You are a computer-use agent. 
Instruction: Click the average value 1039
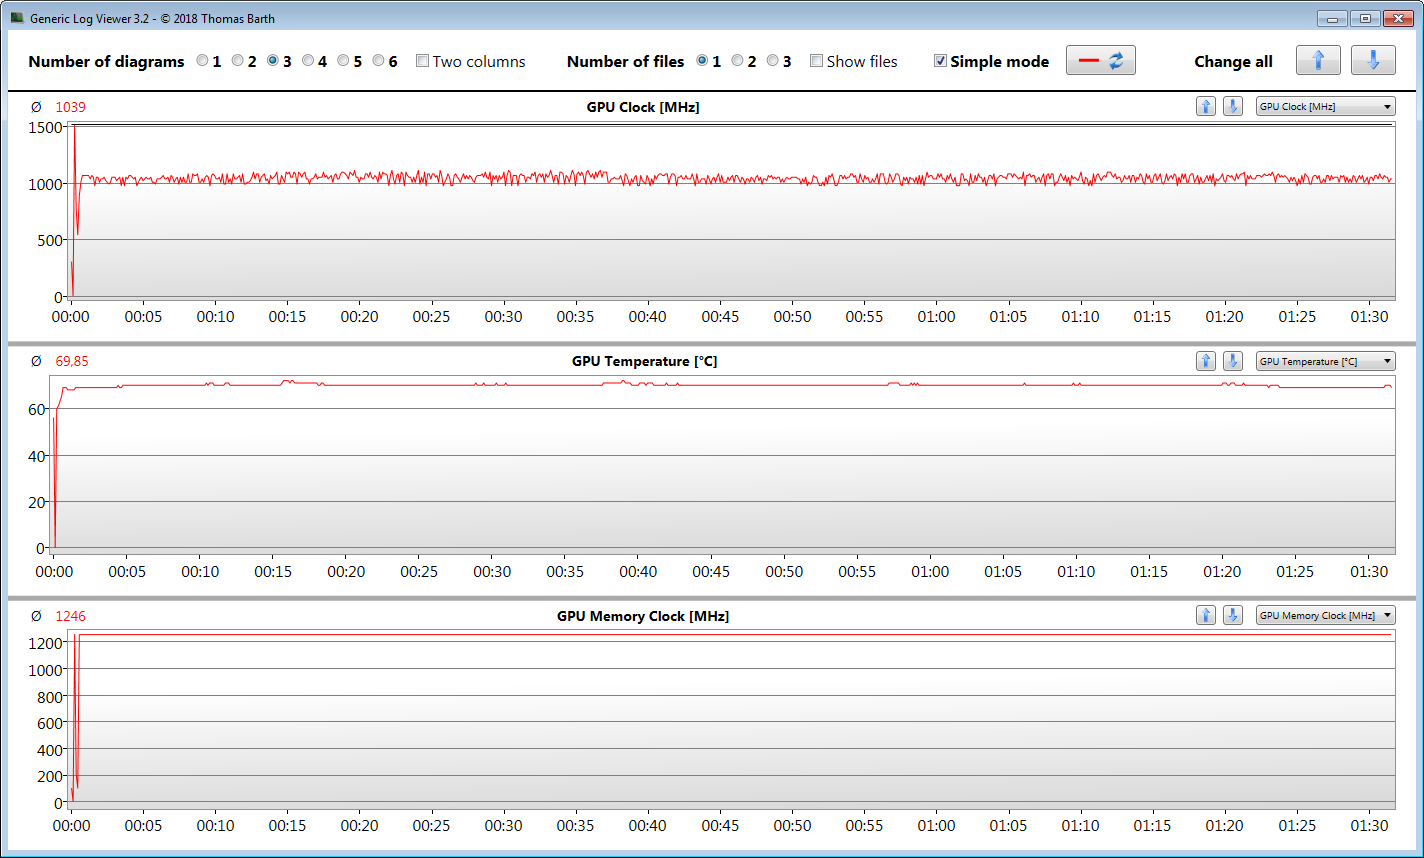pos(70,107)
